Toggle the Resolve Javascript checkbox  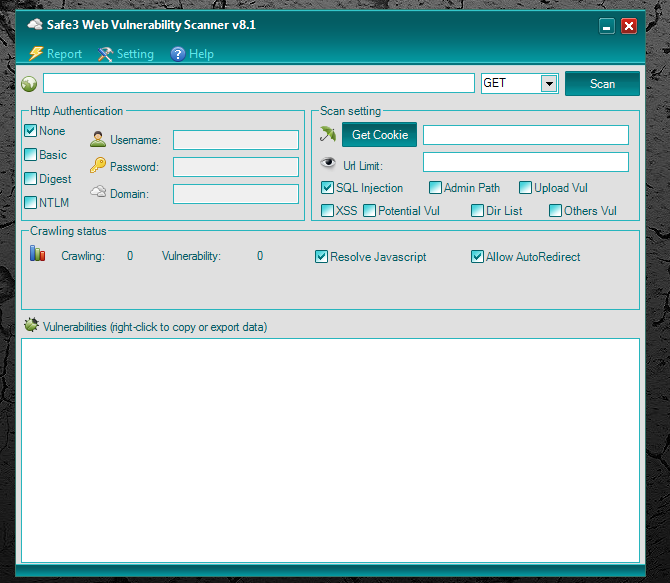tap(321, 257)
